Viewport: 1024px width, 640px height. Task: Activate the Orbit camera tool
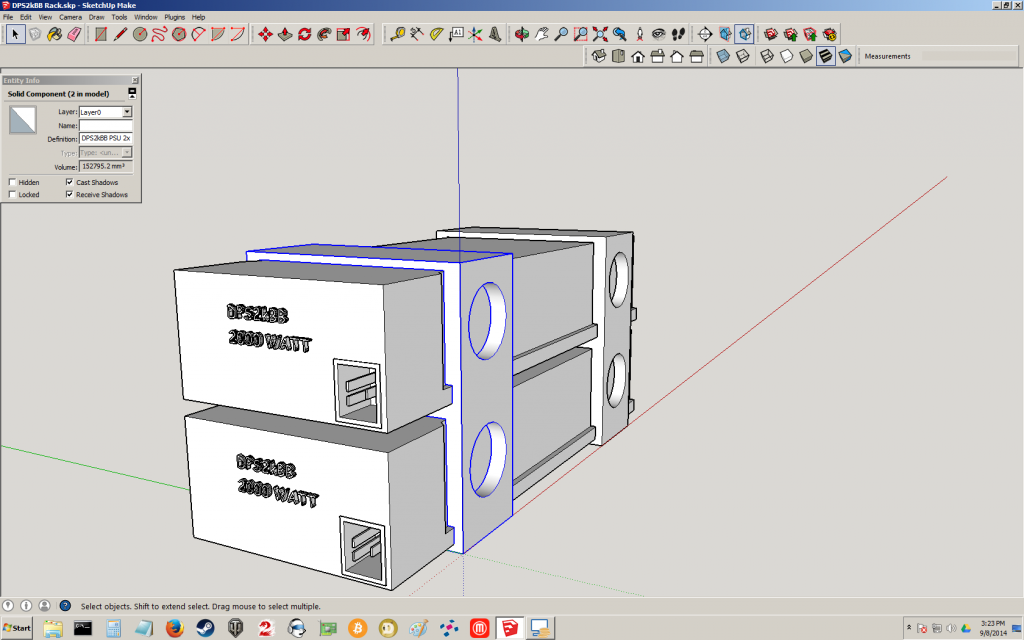(x=521, y=34)
